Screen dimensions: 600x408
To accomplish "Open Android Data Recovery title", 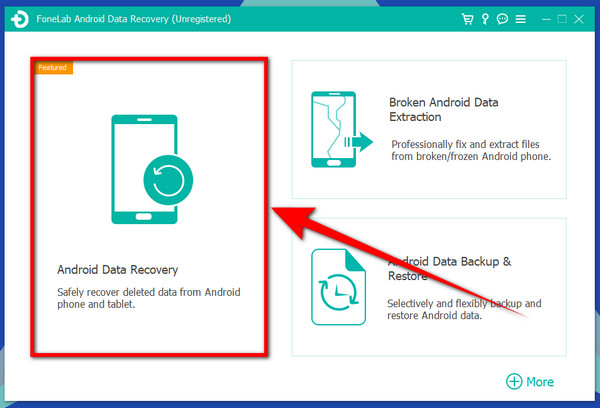I will [x=117, y=270].
